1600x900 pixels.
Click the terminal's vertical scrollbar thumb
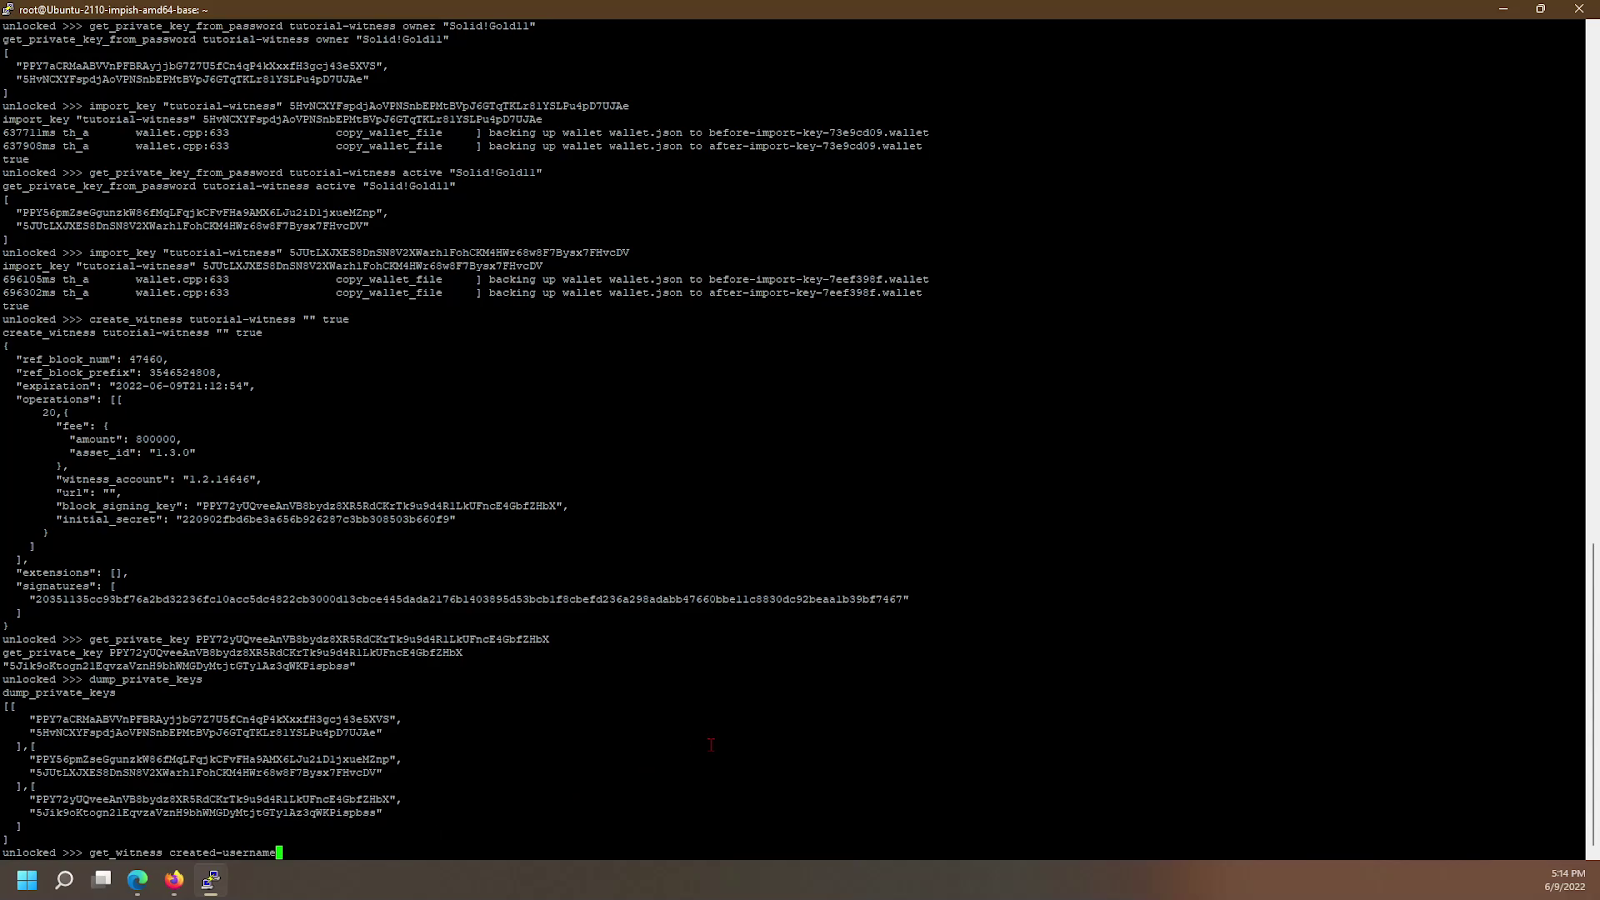pyautogui.click(x=1593, y=694)
